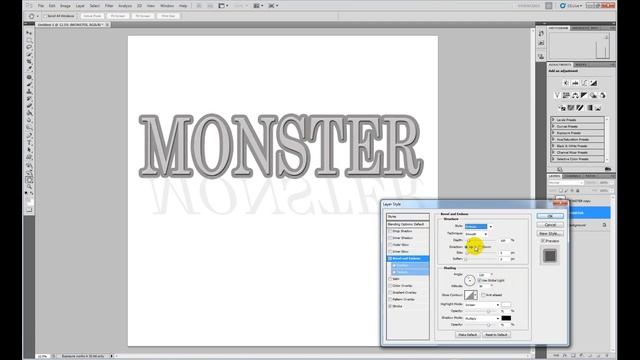Enable the Outer Glow effect checkbox
The width and height of the screenshot is (640, 360).
click(x=390, y=245)
